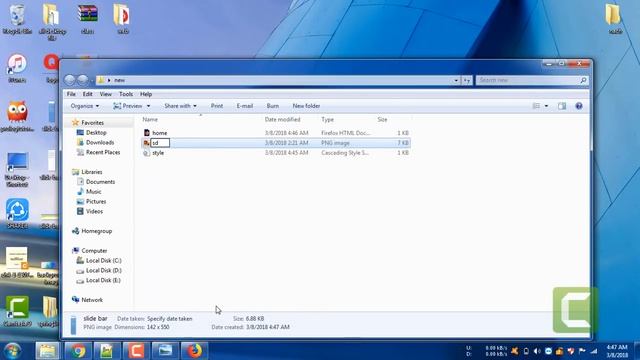
Task: Open Local Disk (D:)
Action: 103,270
